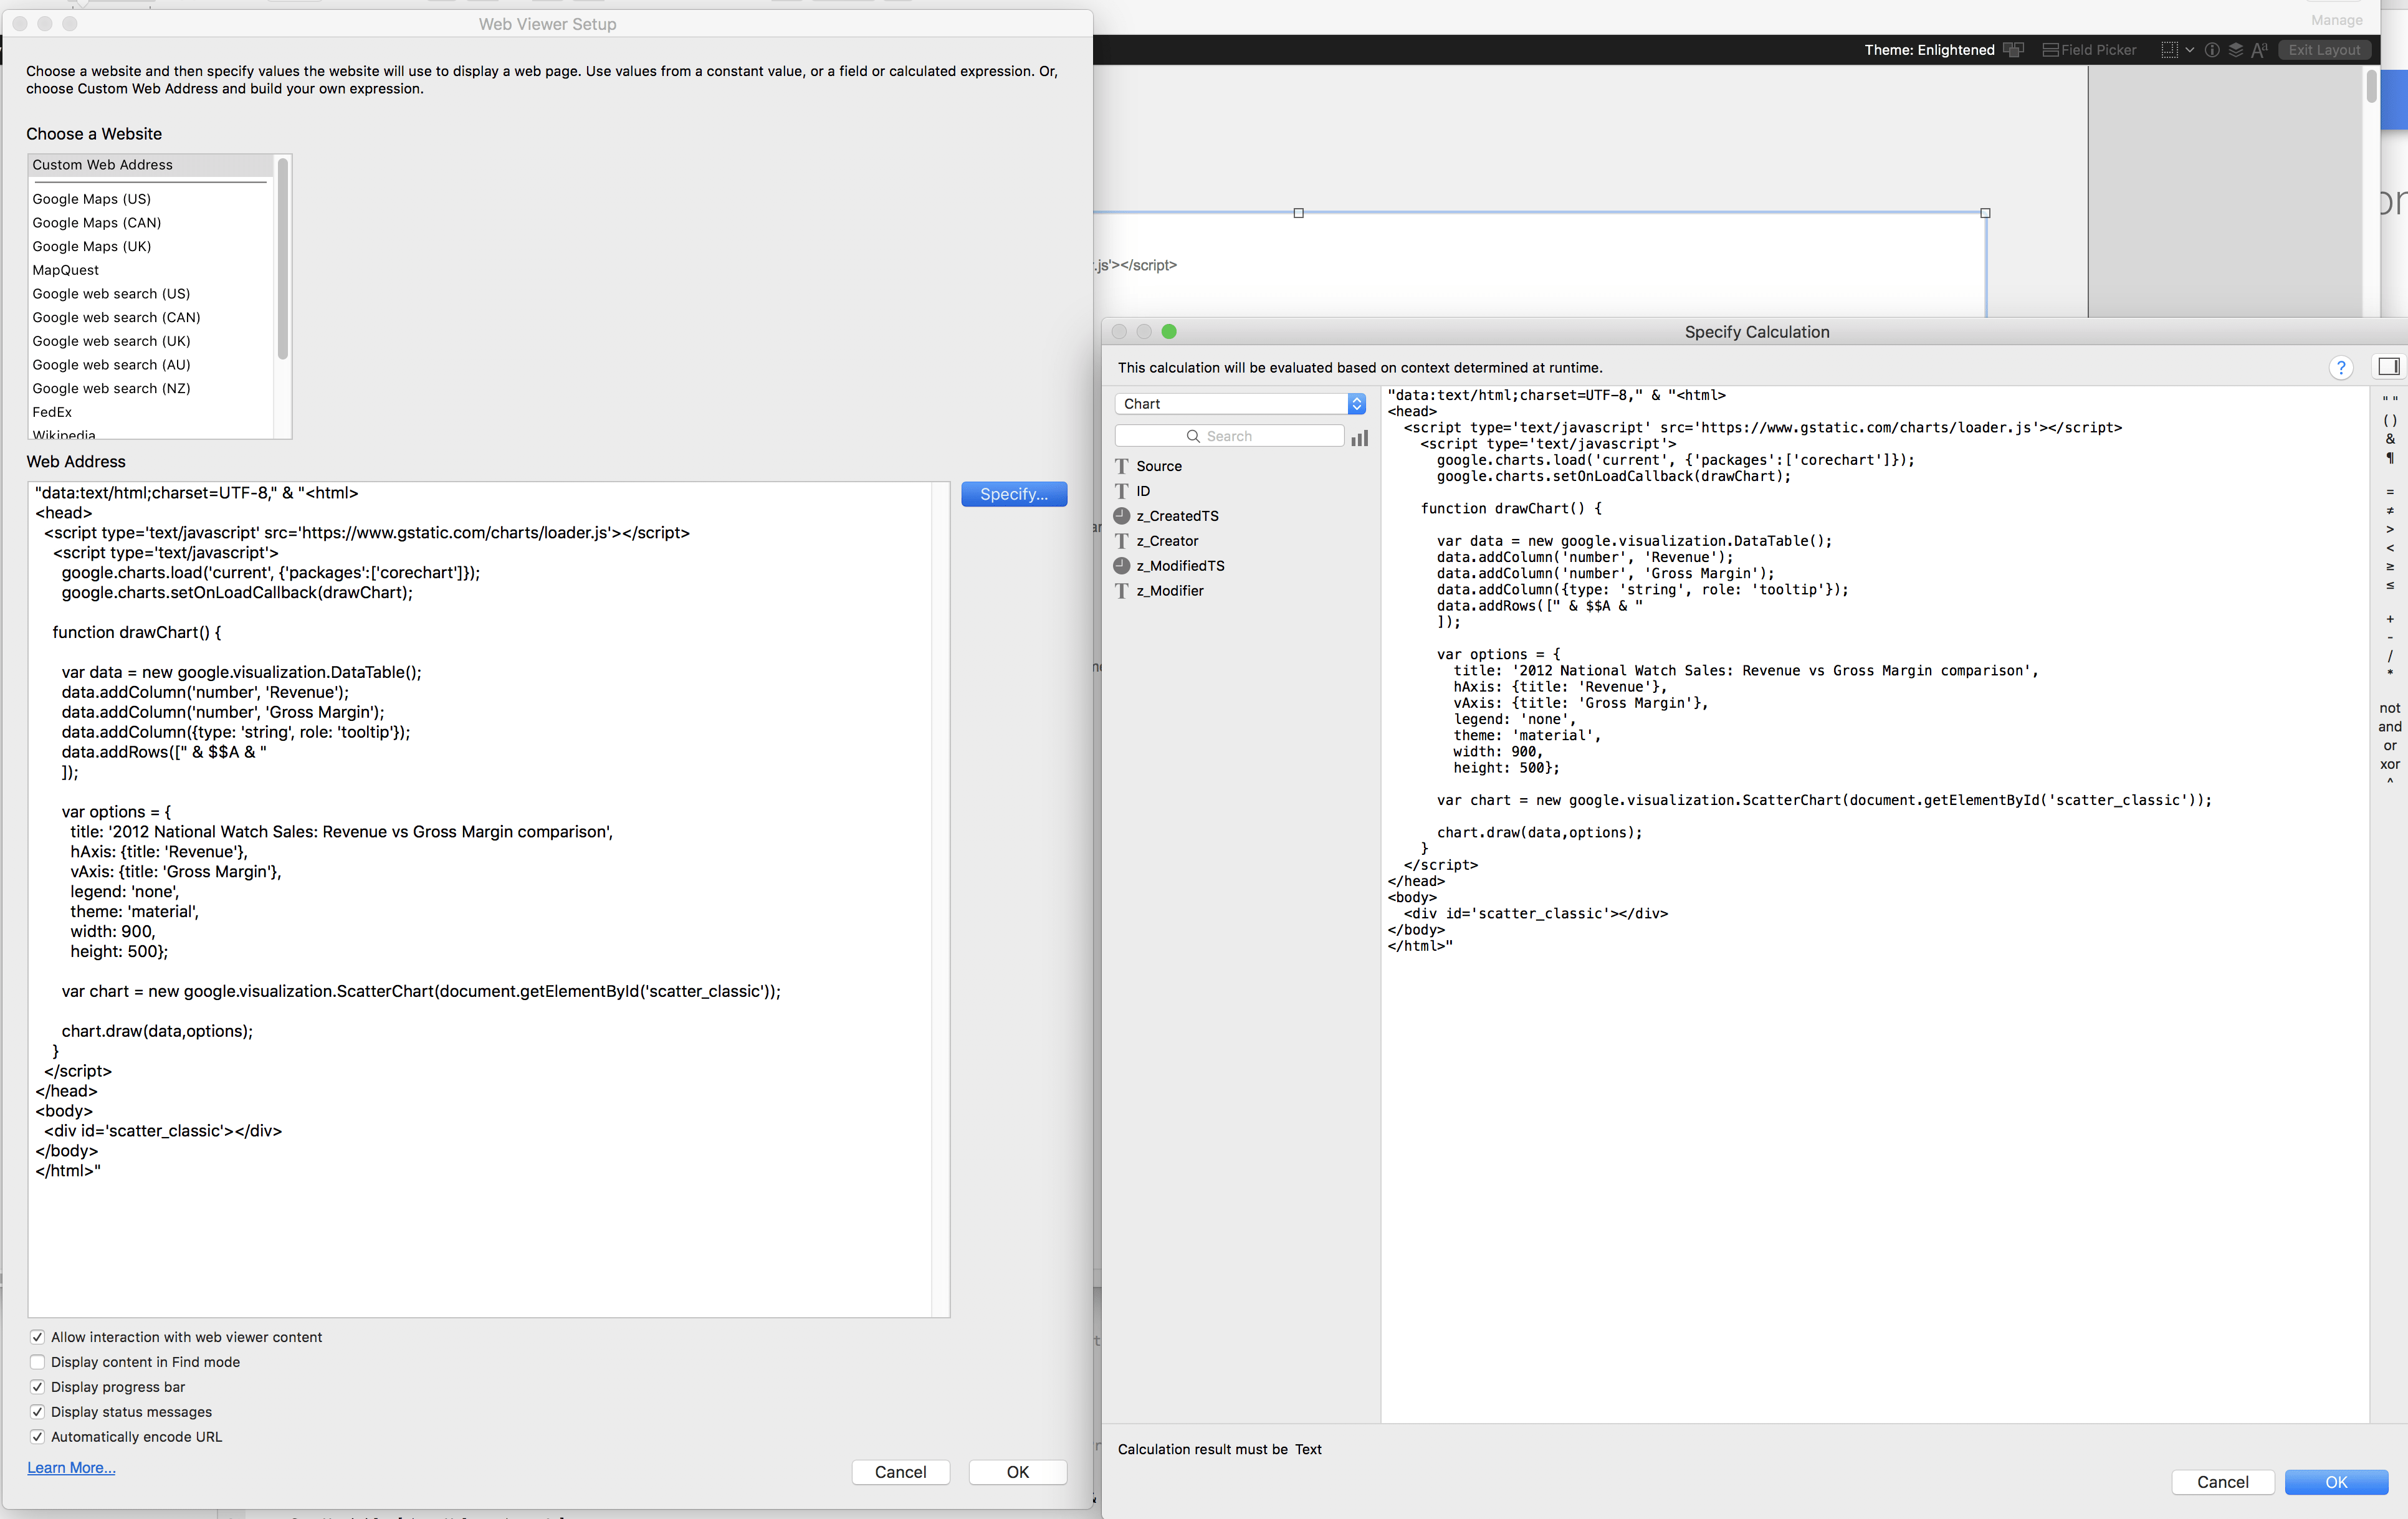
Task: Insert equals operator
Action: 2389,492
